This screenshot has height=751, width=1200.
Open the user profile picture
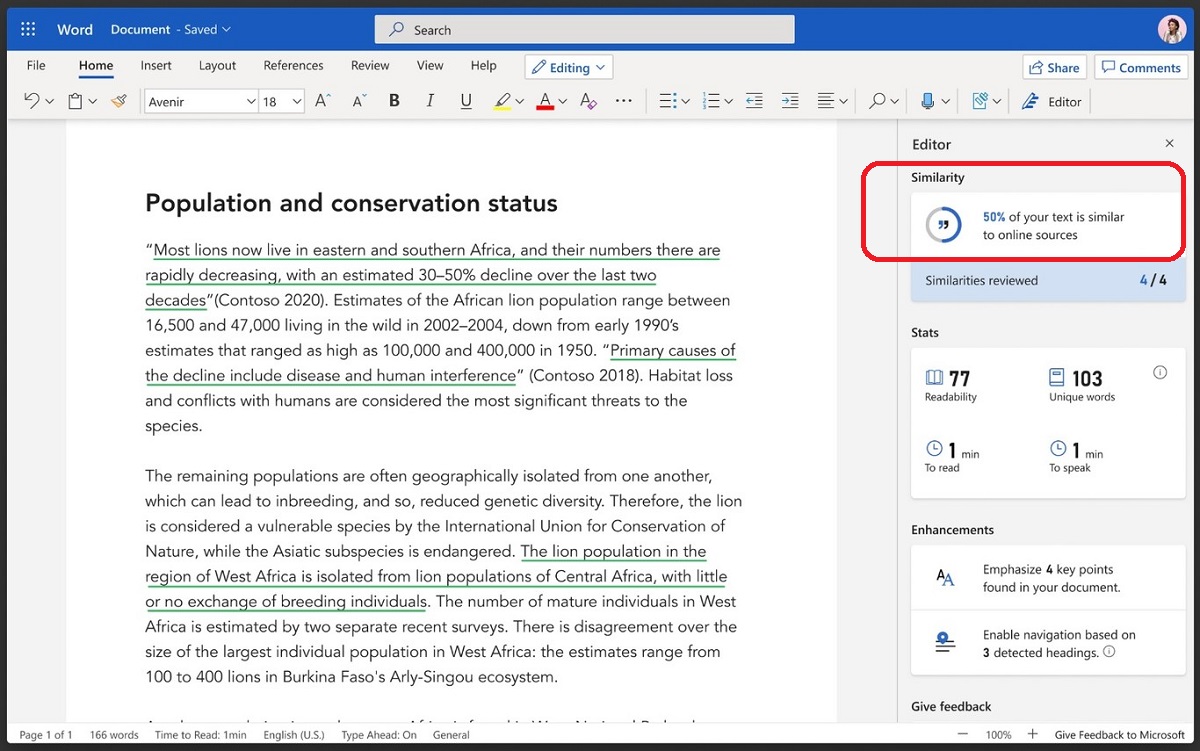(x=1171, y=30)
